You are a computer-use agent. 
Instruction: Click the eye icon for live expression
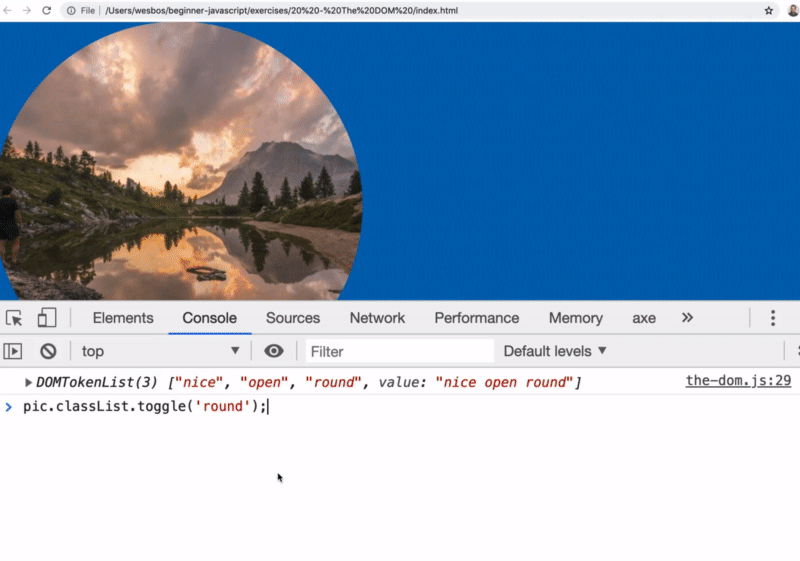[274, 351]
